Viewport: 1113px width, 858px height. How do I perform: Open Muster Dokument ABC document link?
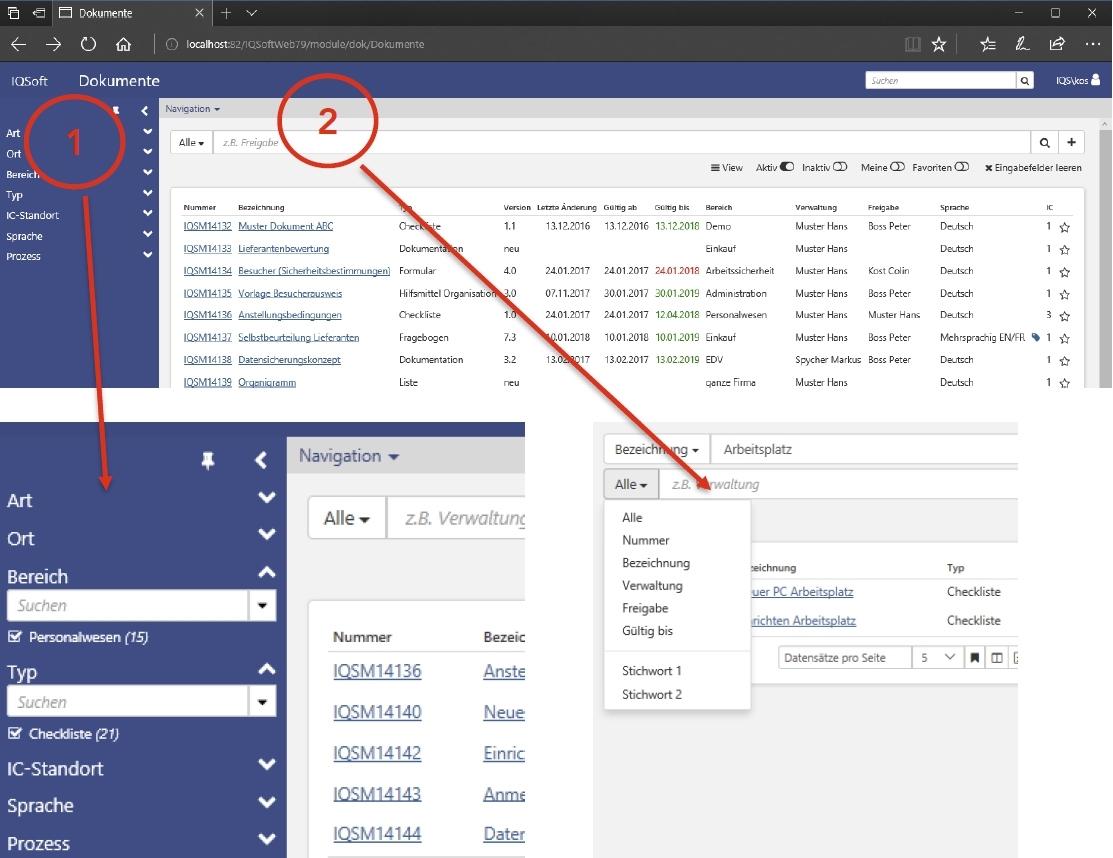click(x=285, y=226)
